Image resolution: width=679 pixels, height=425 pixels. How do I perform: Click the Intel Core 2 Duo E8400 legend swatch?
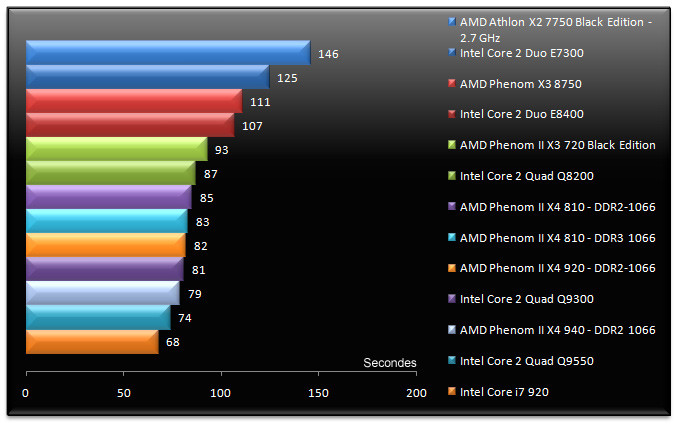click(452, 114)
